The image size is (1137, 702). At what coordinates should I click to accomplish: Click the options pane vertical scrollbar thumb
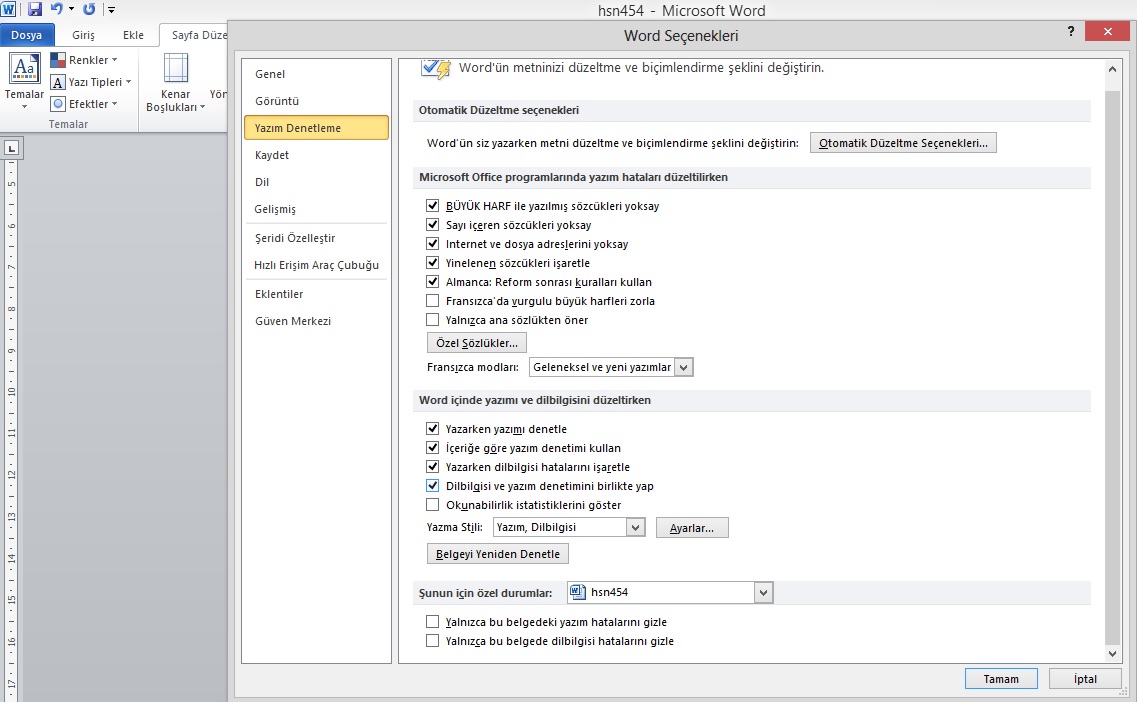coord(1112,367)
